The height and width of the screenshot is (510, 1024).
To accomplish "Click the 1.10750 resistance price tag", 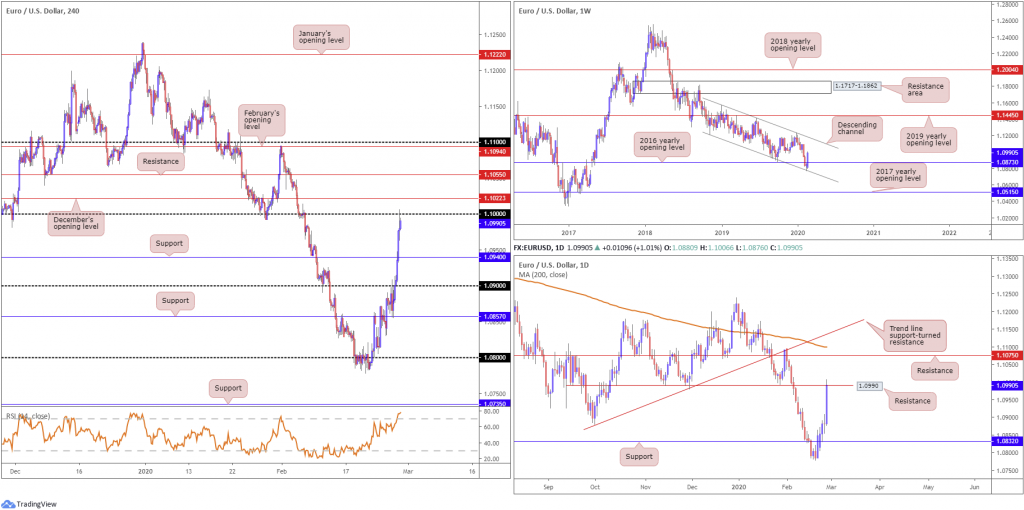I will (x=1006, y=356).
